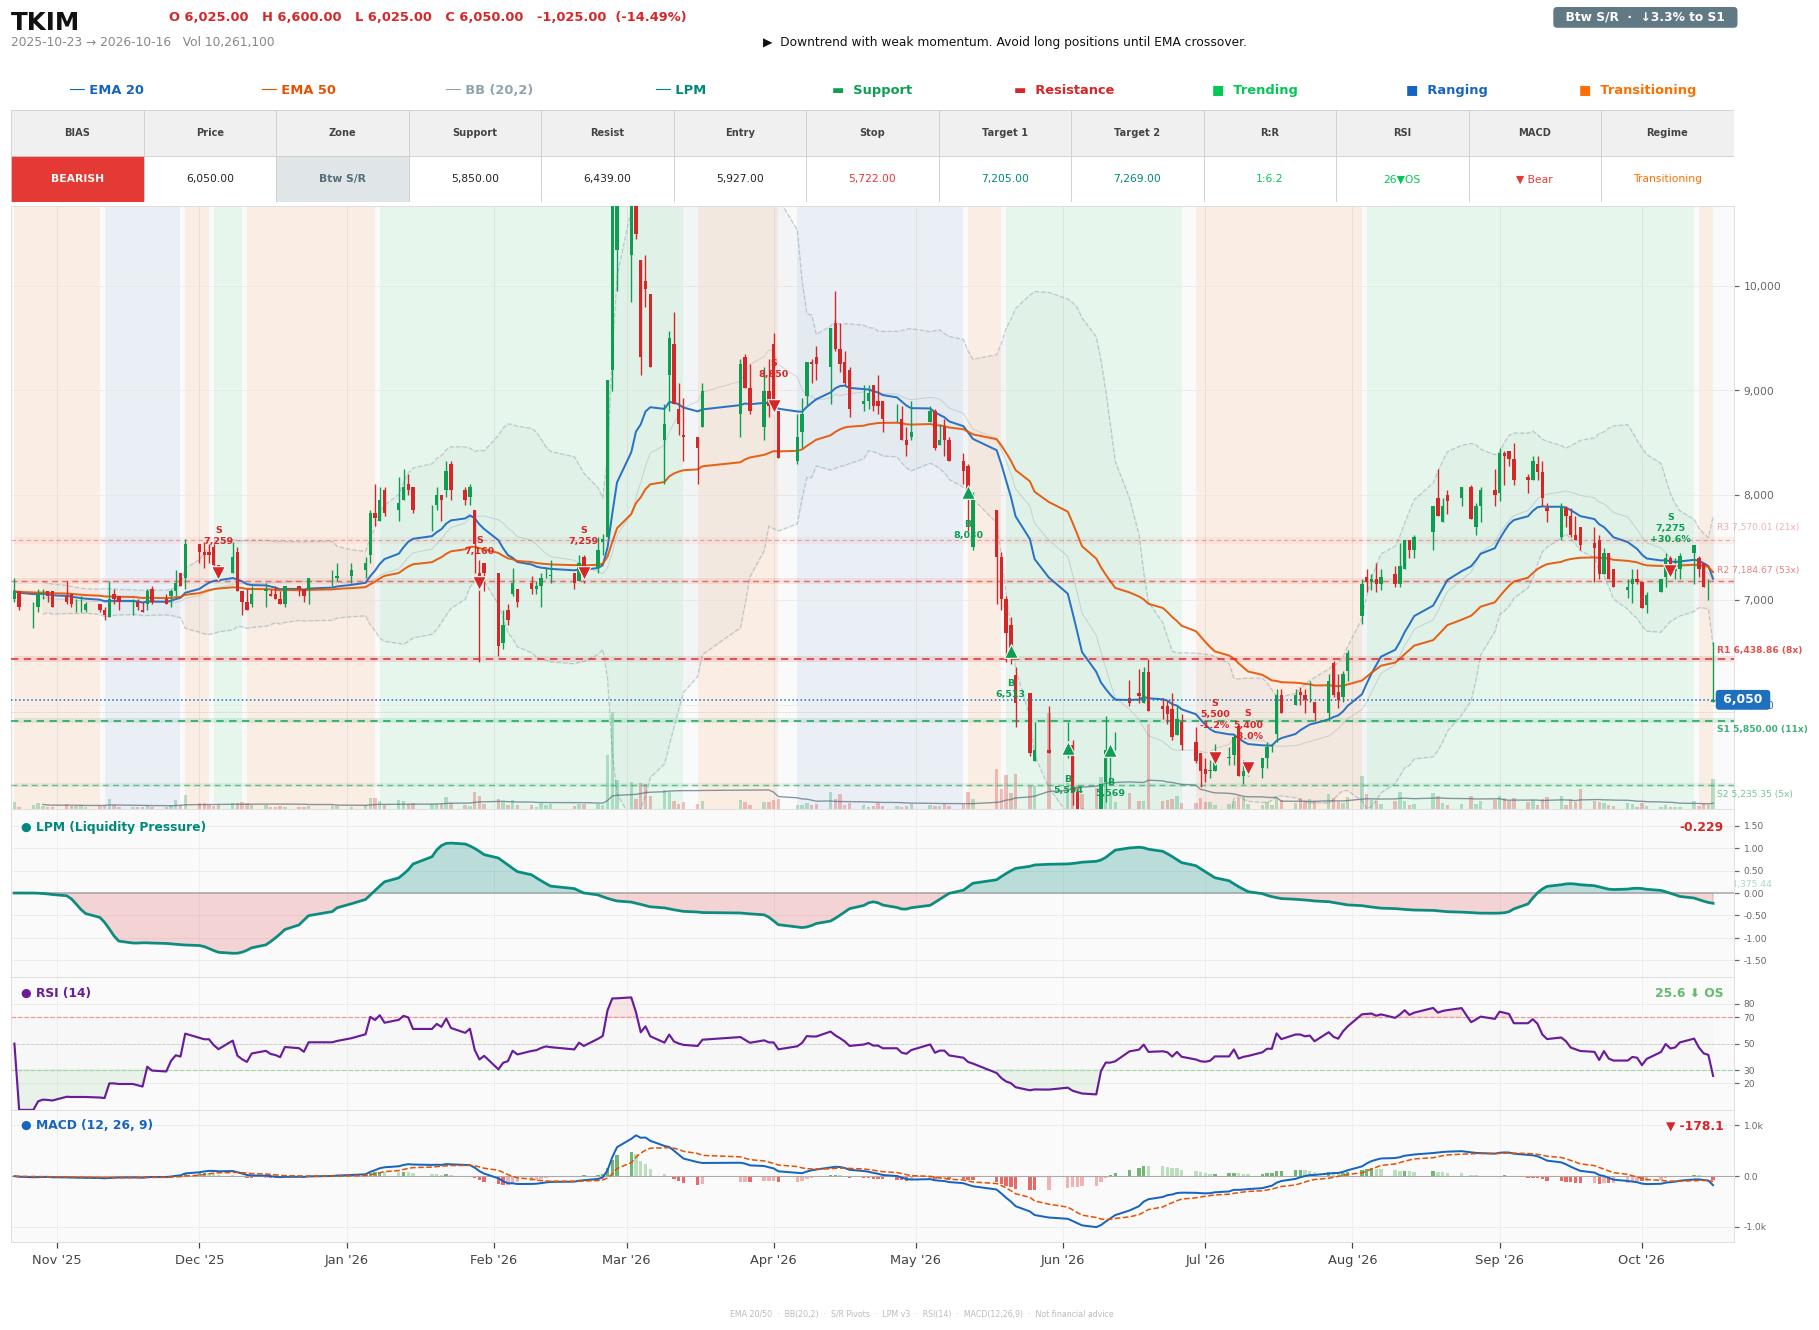Select the Btw S/R zone cell

(342, 179)
